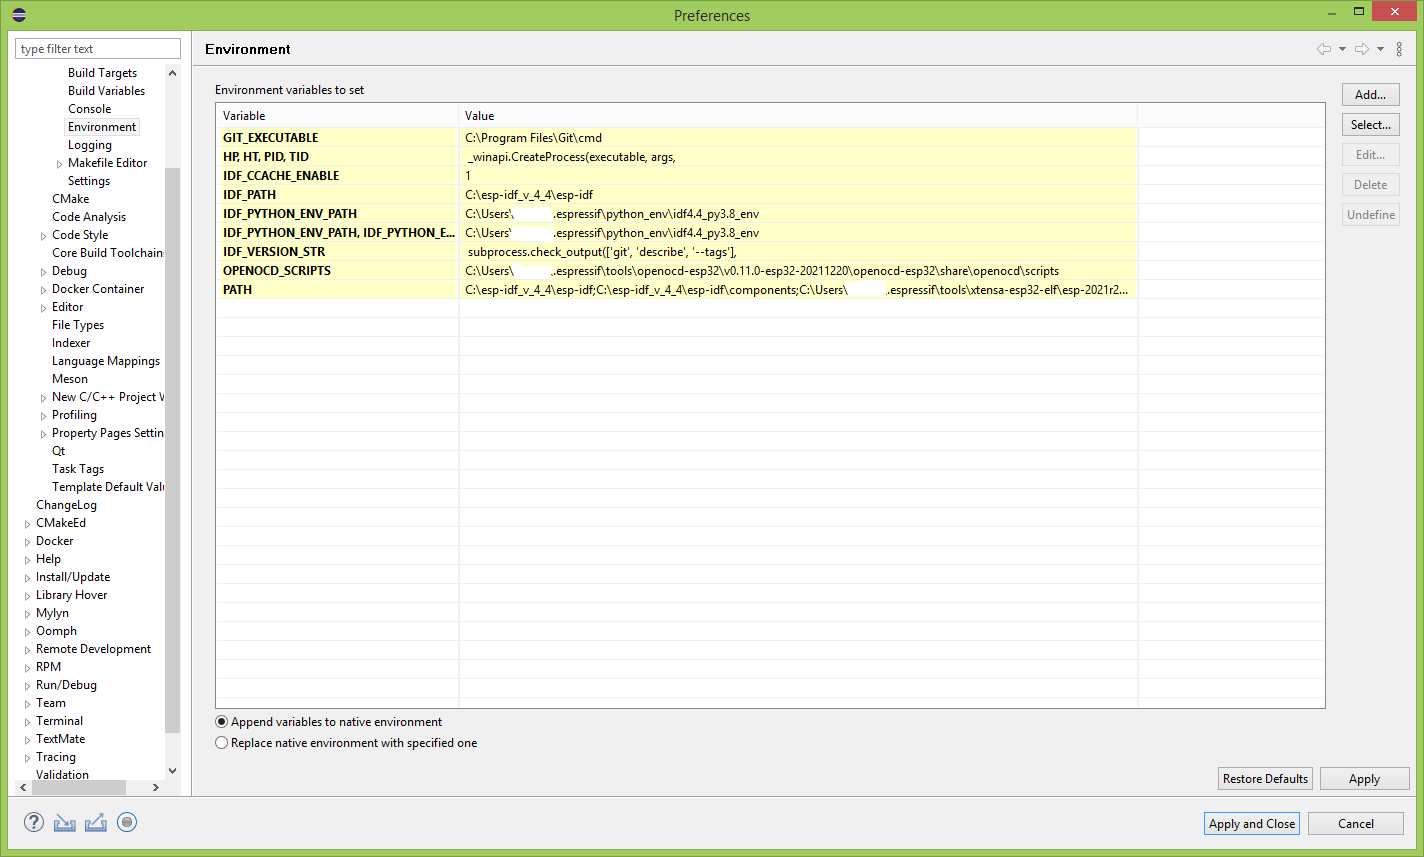Expand the Docker Container node
Screen dimensions: 1424x857
[x=43, y=289]
